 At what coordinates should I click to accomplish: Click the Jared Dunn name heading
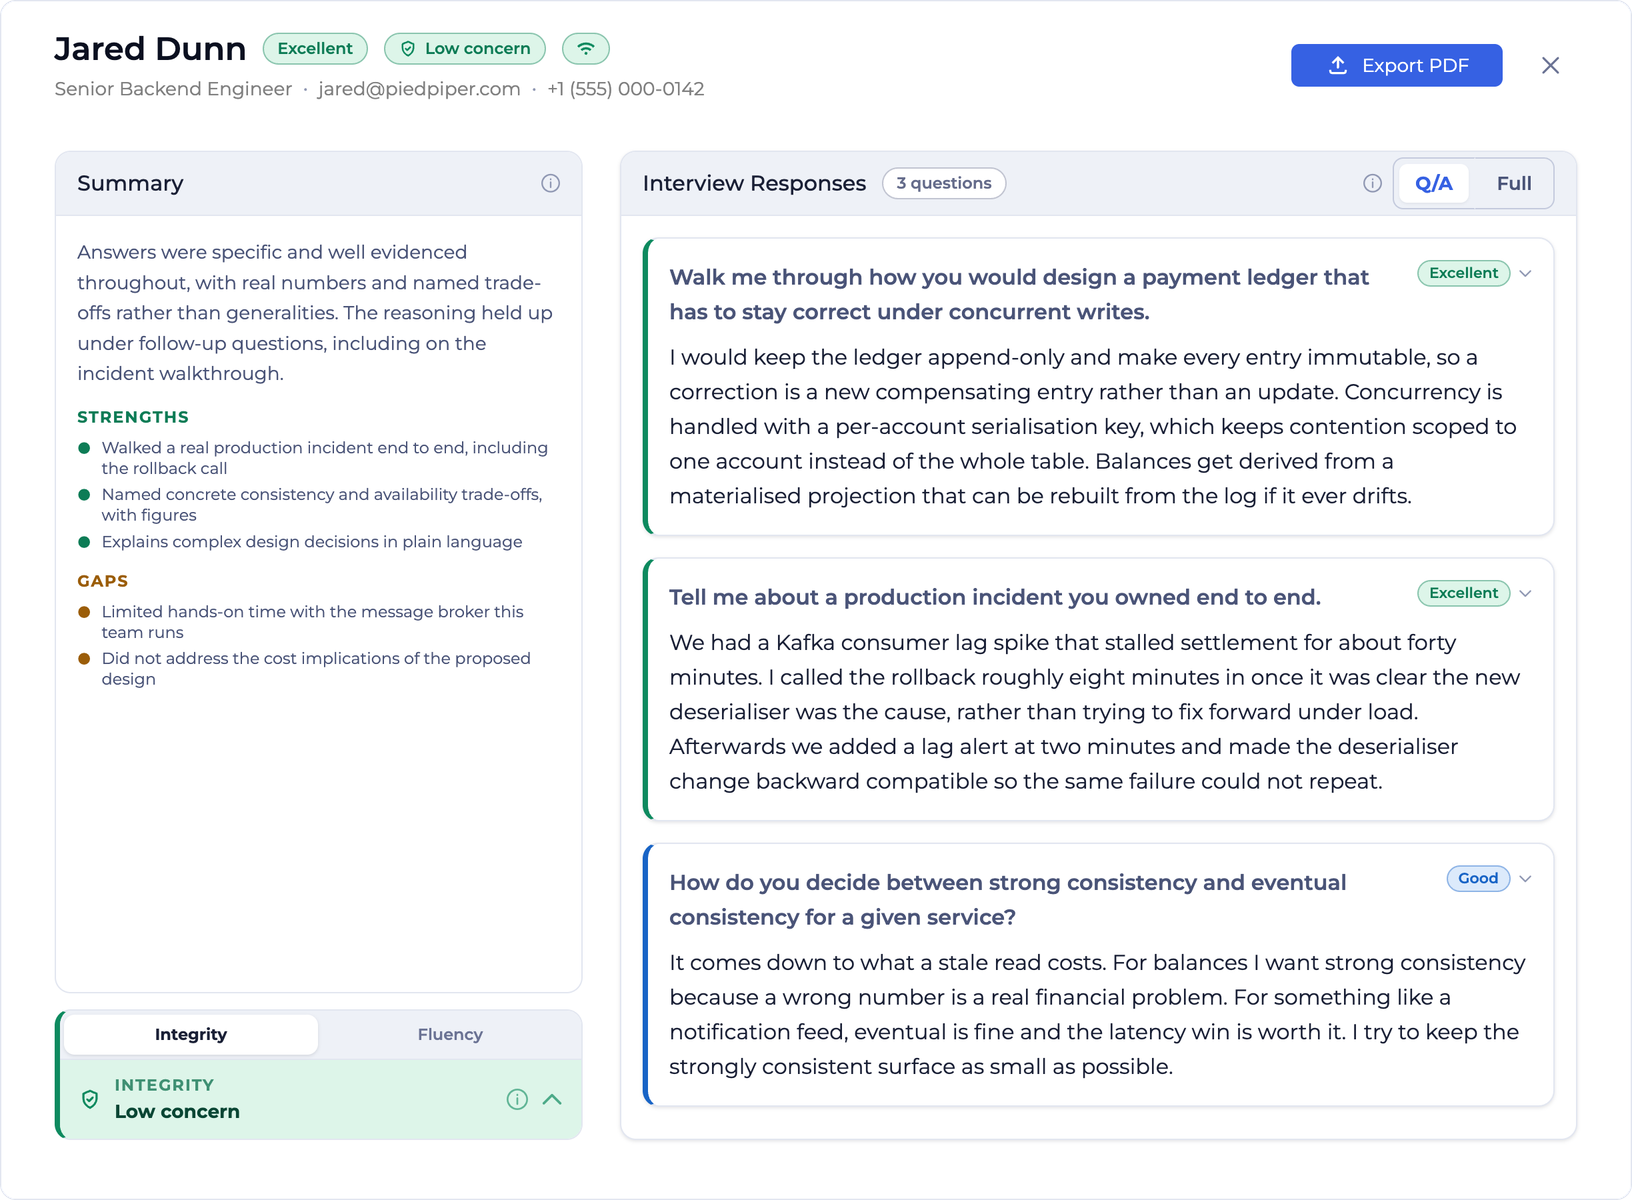150,48
